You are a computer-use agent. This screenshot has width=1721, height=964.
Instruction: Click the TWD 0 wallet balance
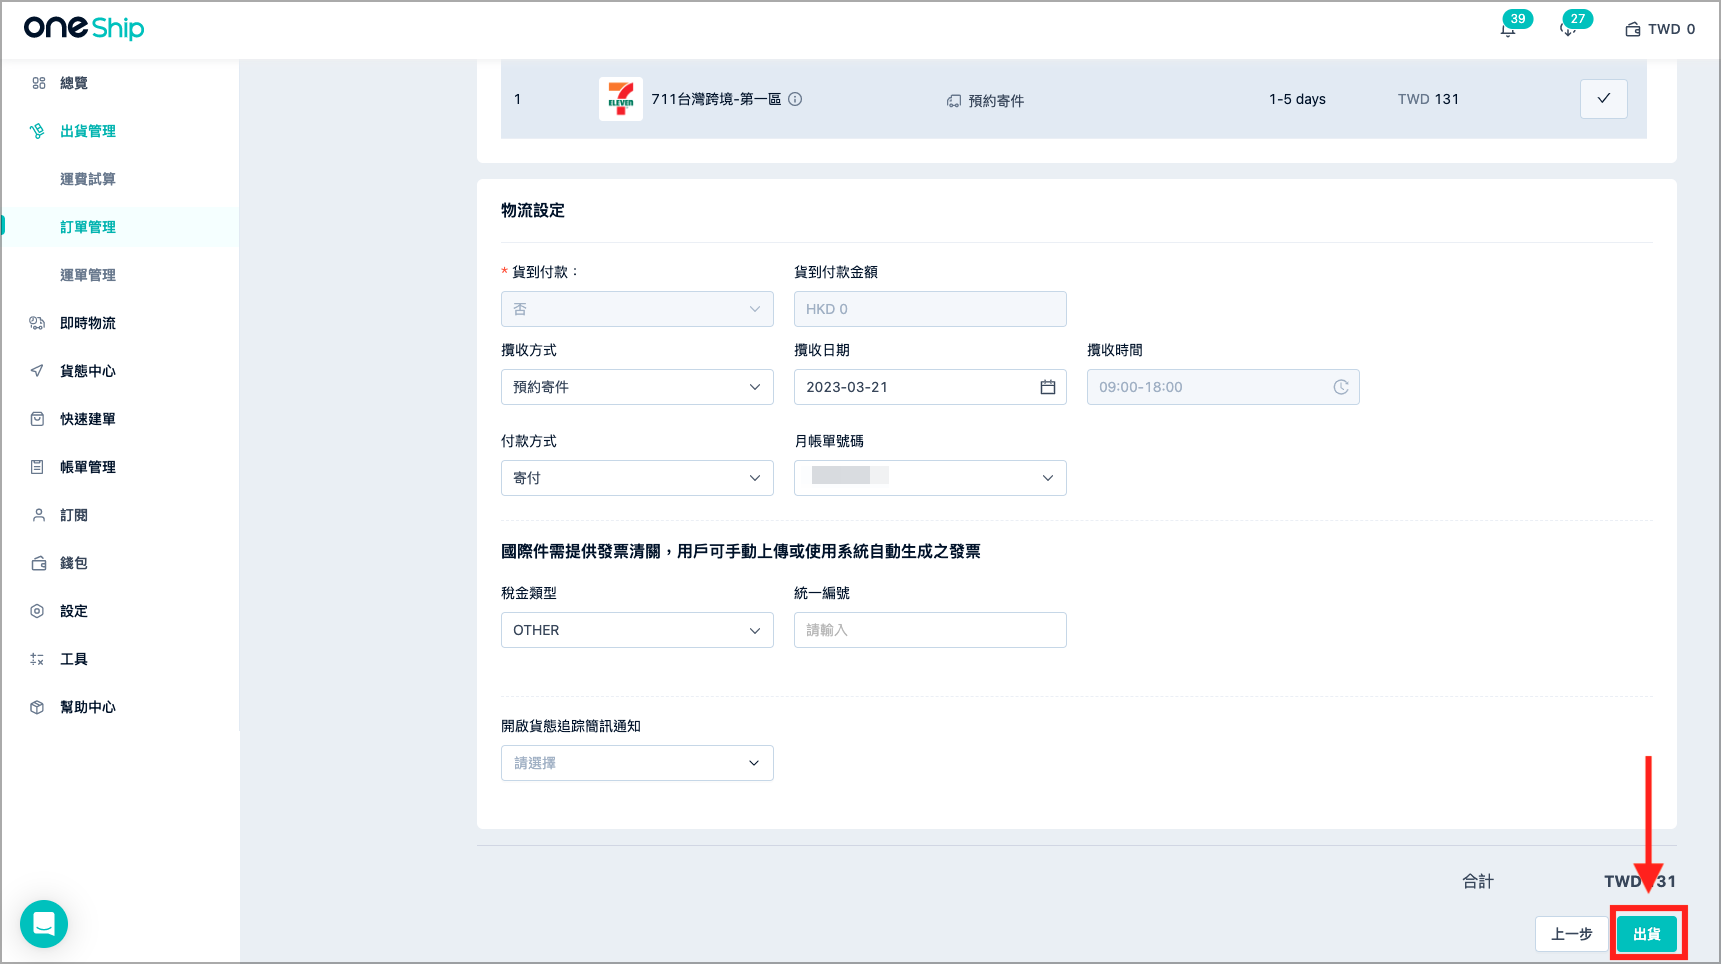point(1660,29)
